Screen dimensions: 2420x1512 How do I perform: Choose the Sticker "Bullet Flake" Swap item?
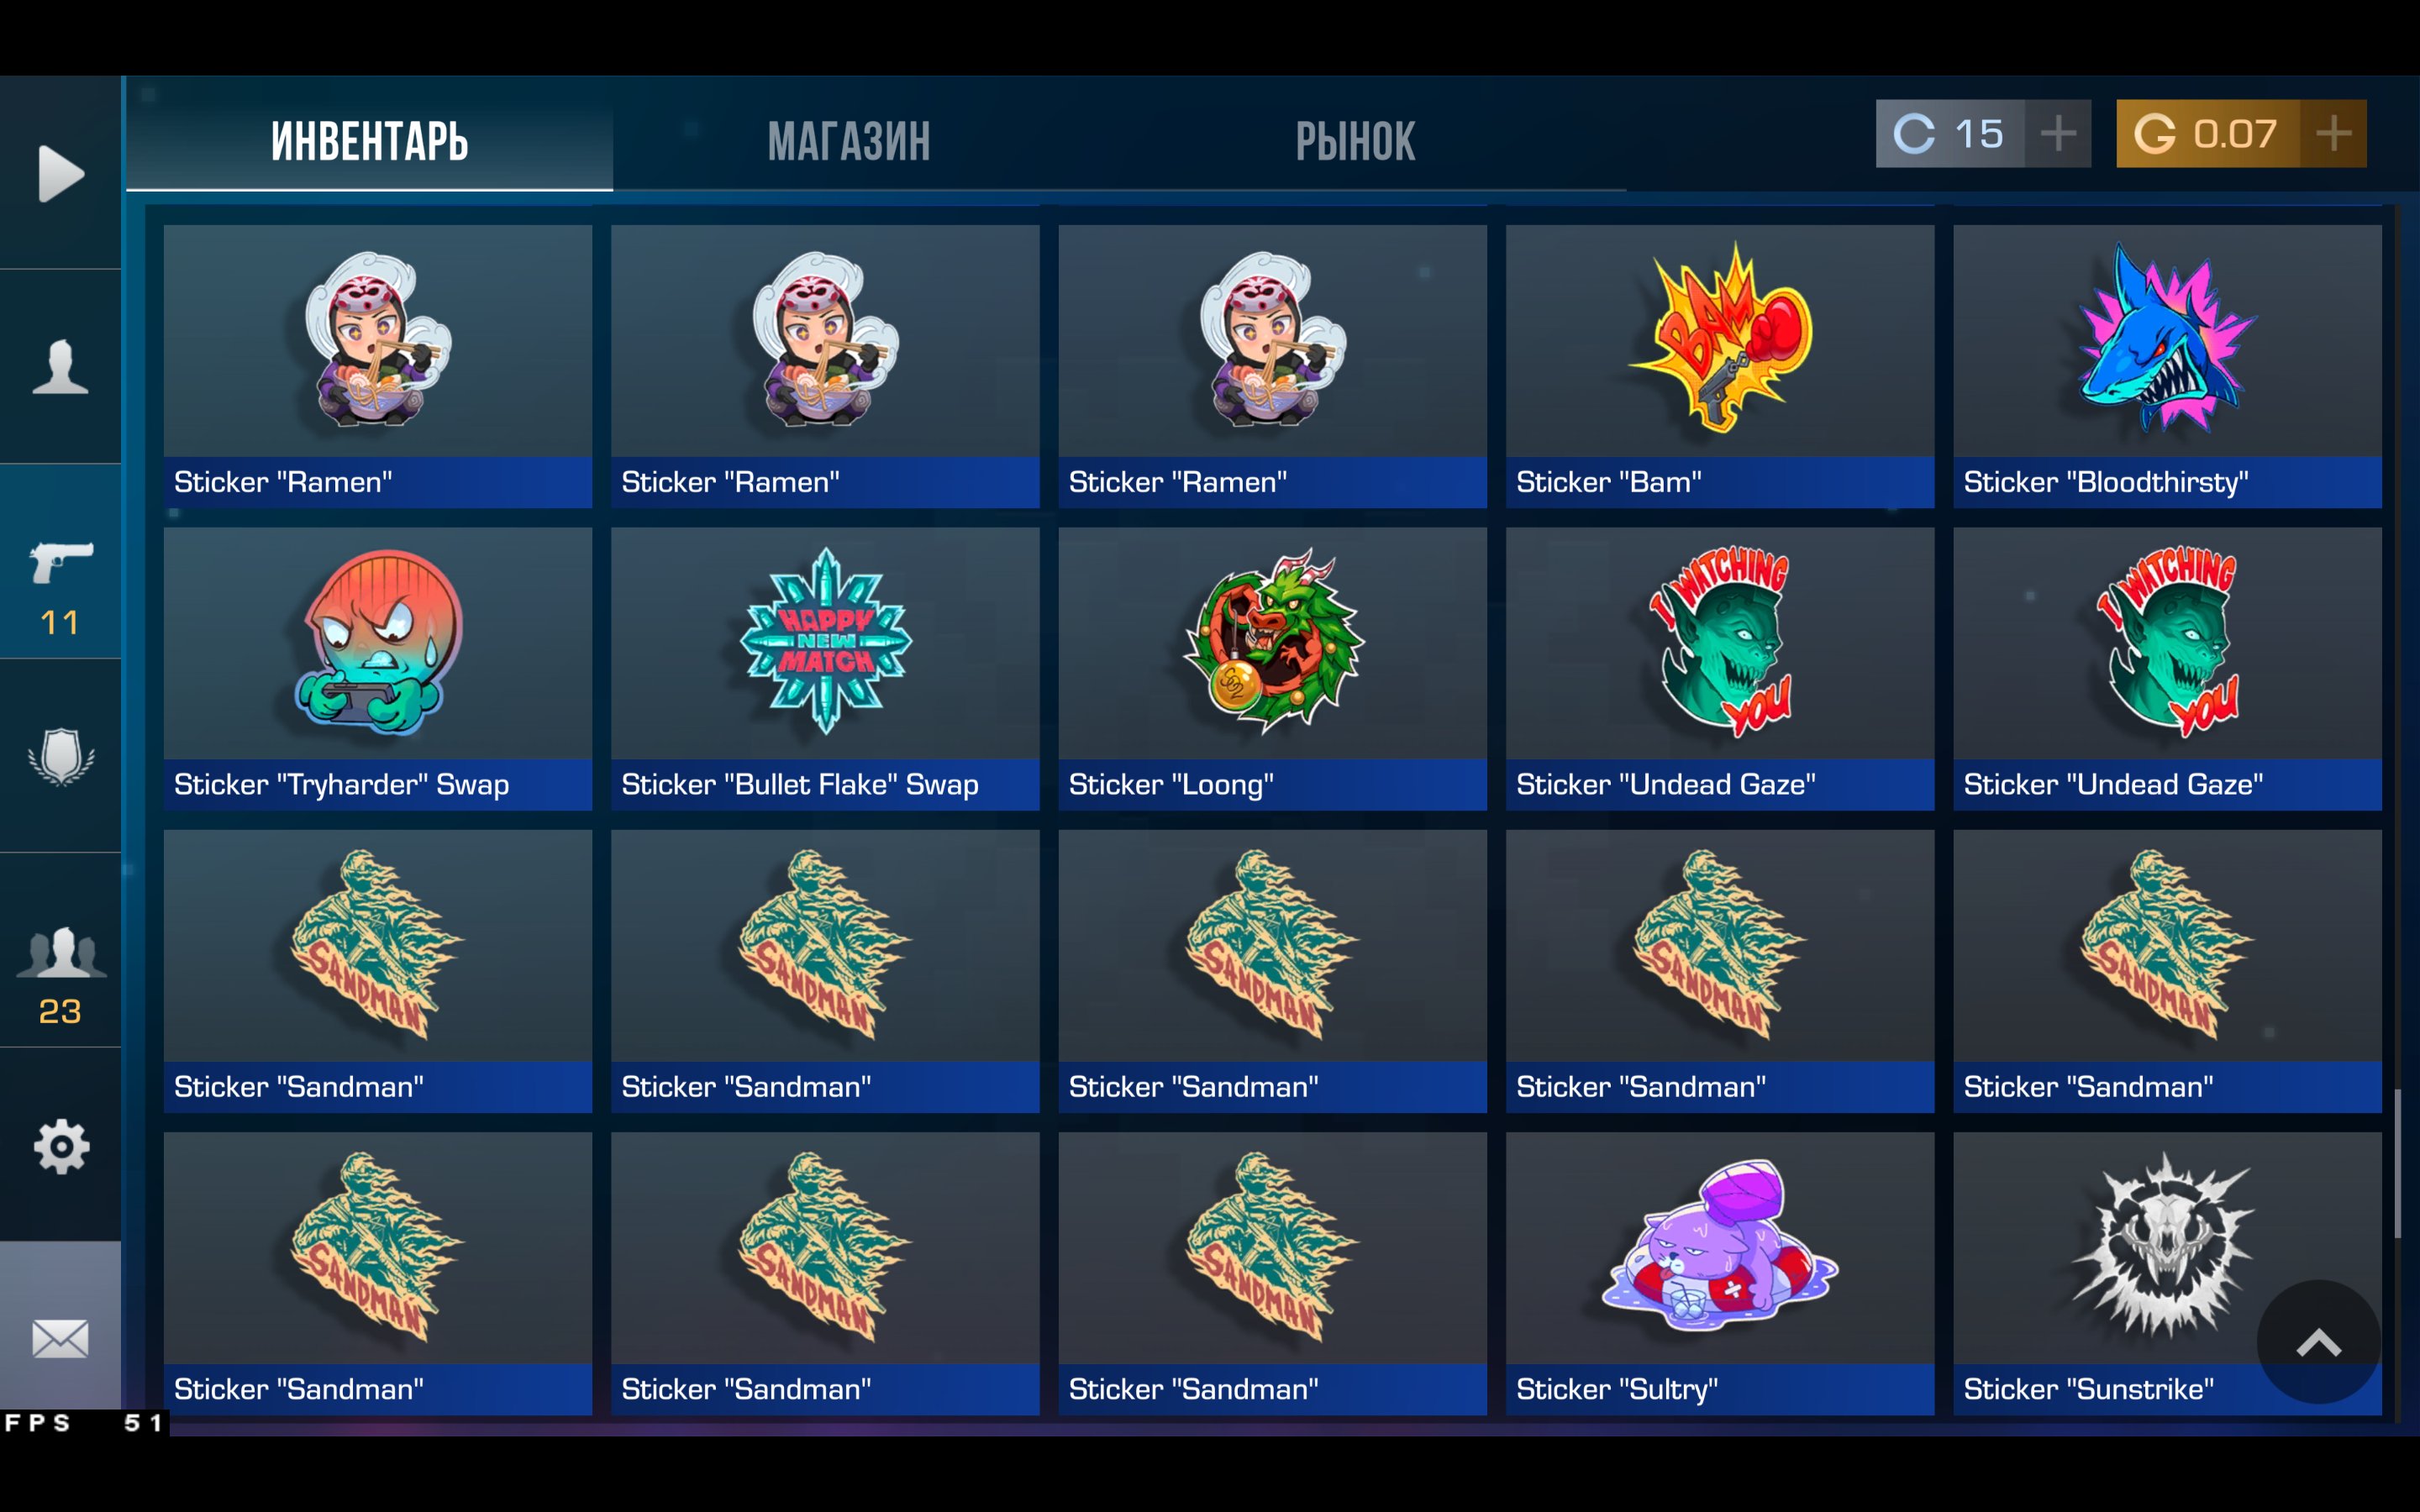(x=825, y=669)
